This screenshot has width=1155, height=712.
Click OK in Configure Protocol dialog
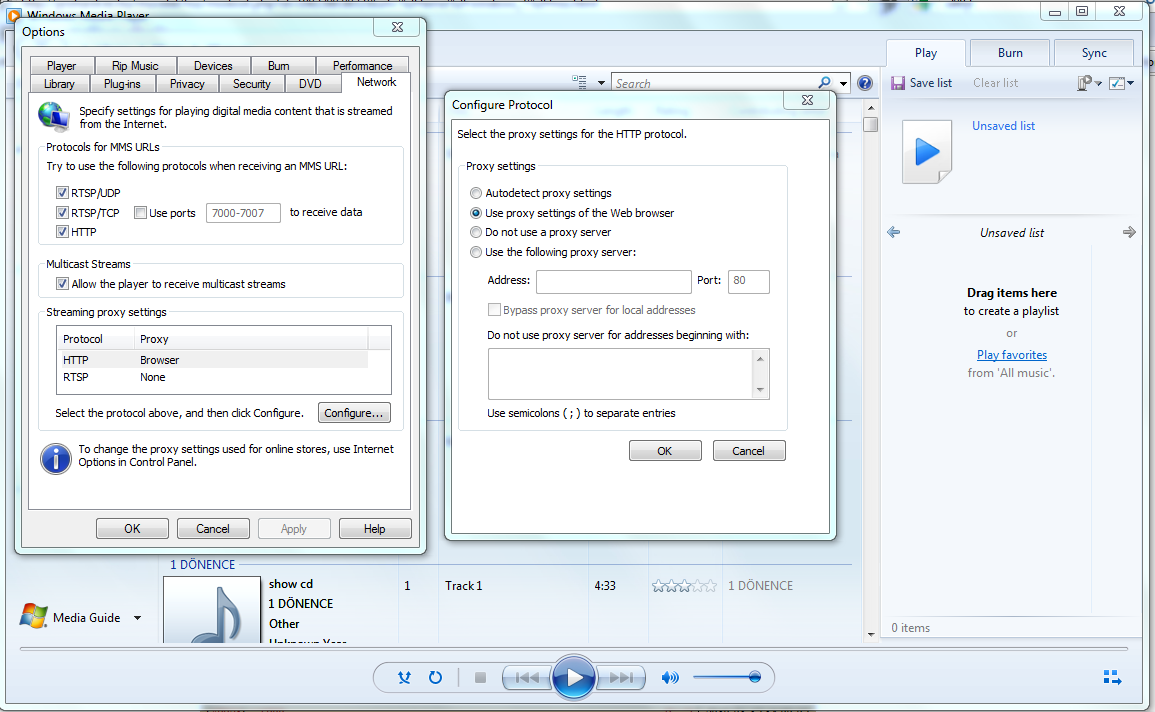pyautogui.click(x=664, y=451)
